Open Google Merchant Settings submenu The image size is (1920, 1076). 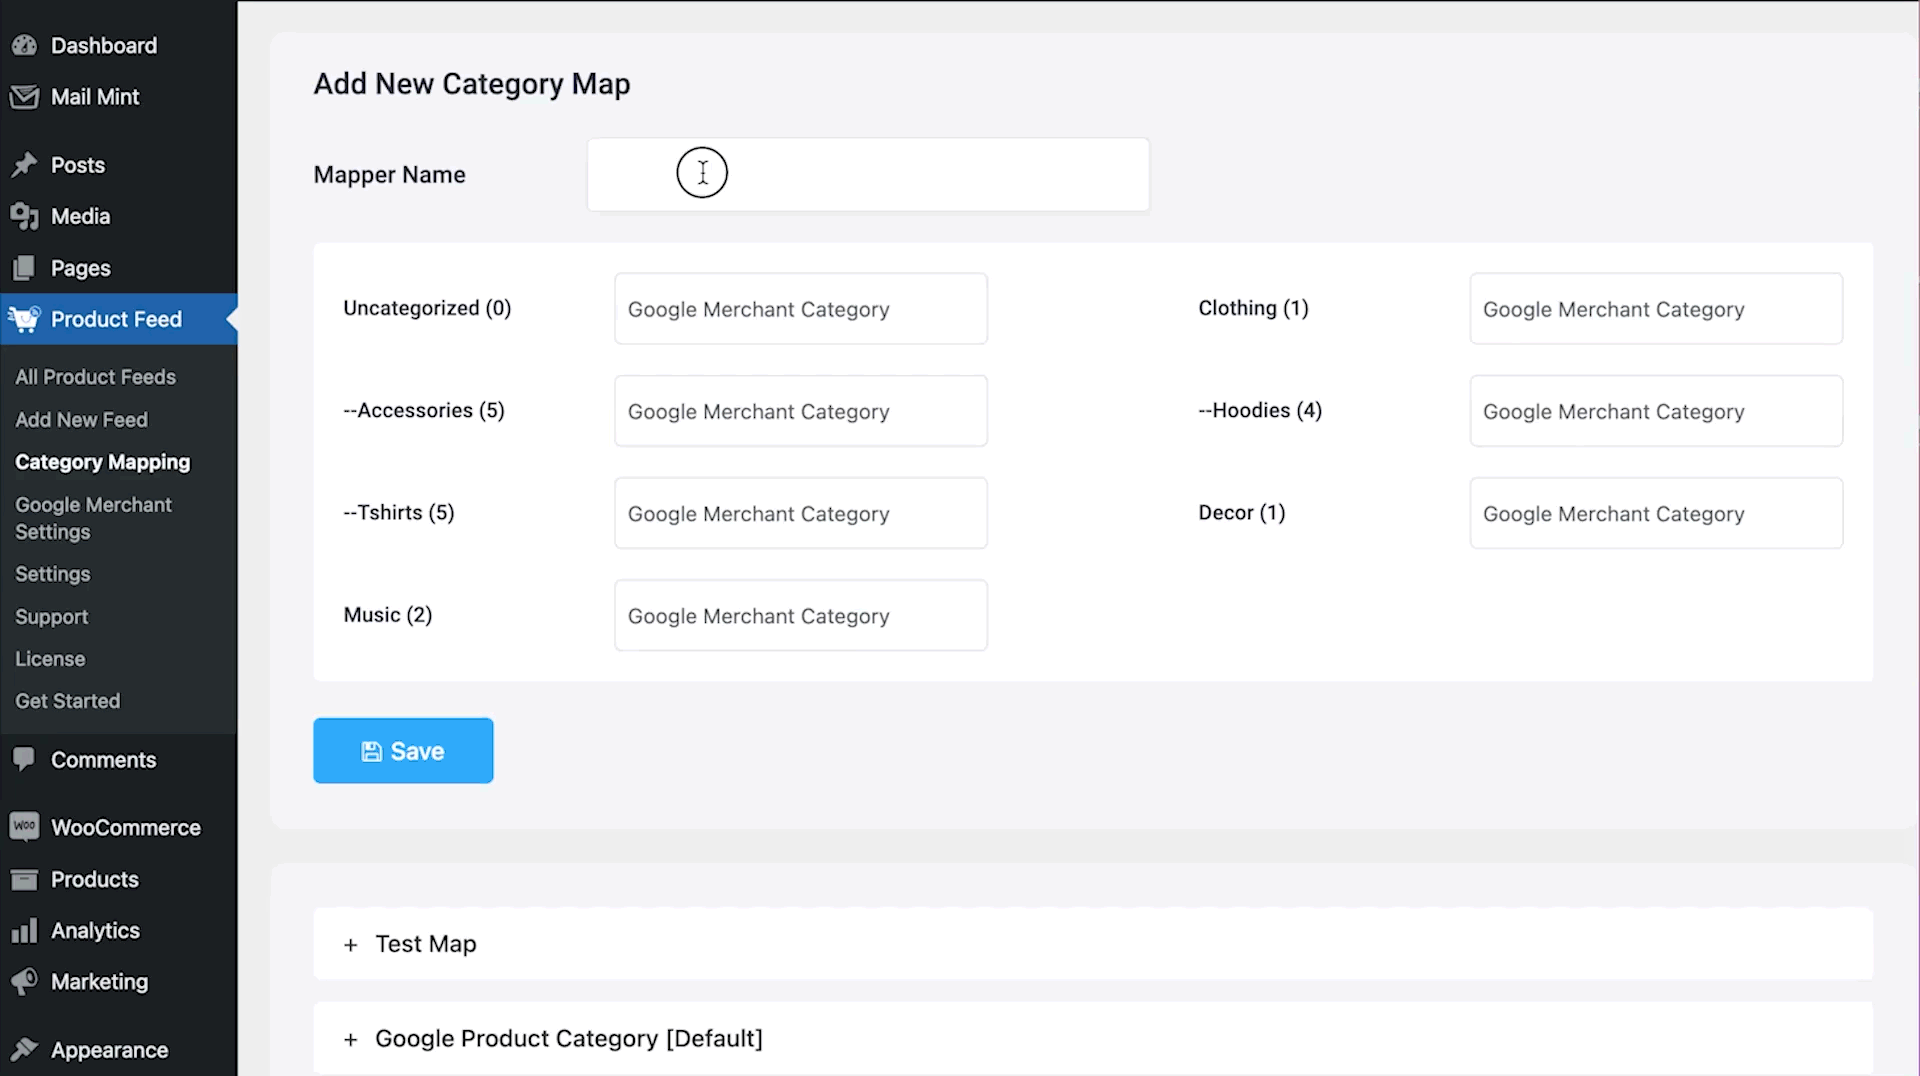93,518
